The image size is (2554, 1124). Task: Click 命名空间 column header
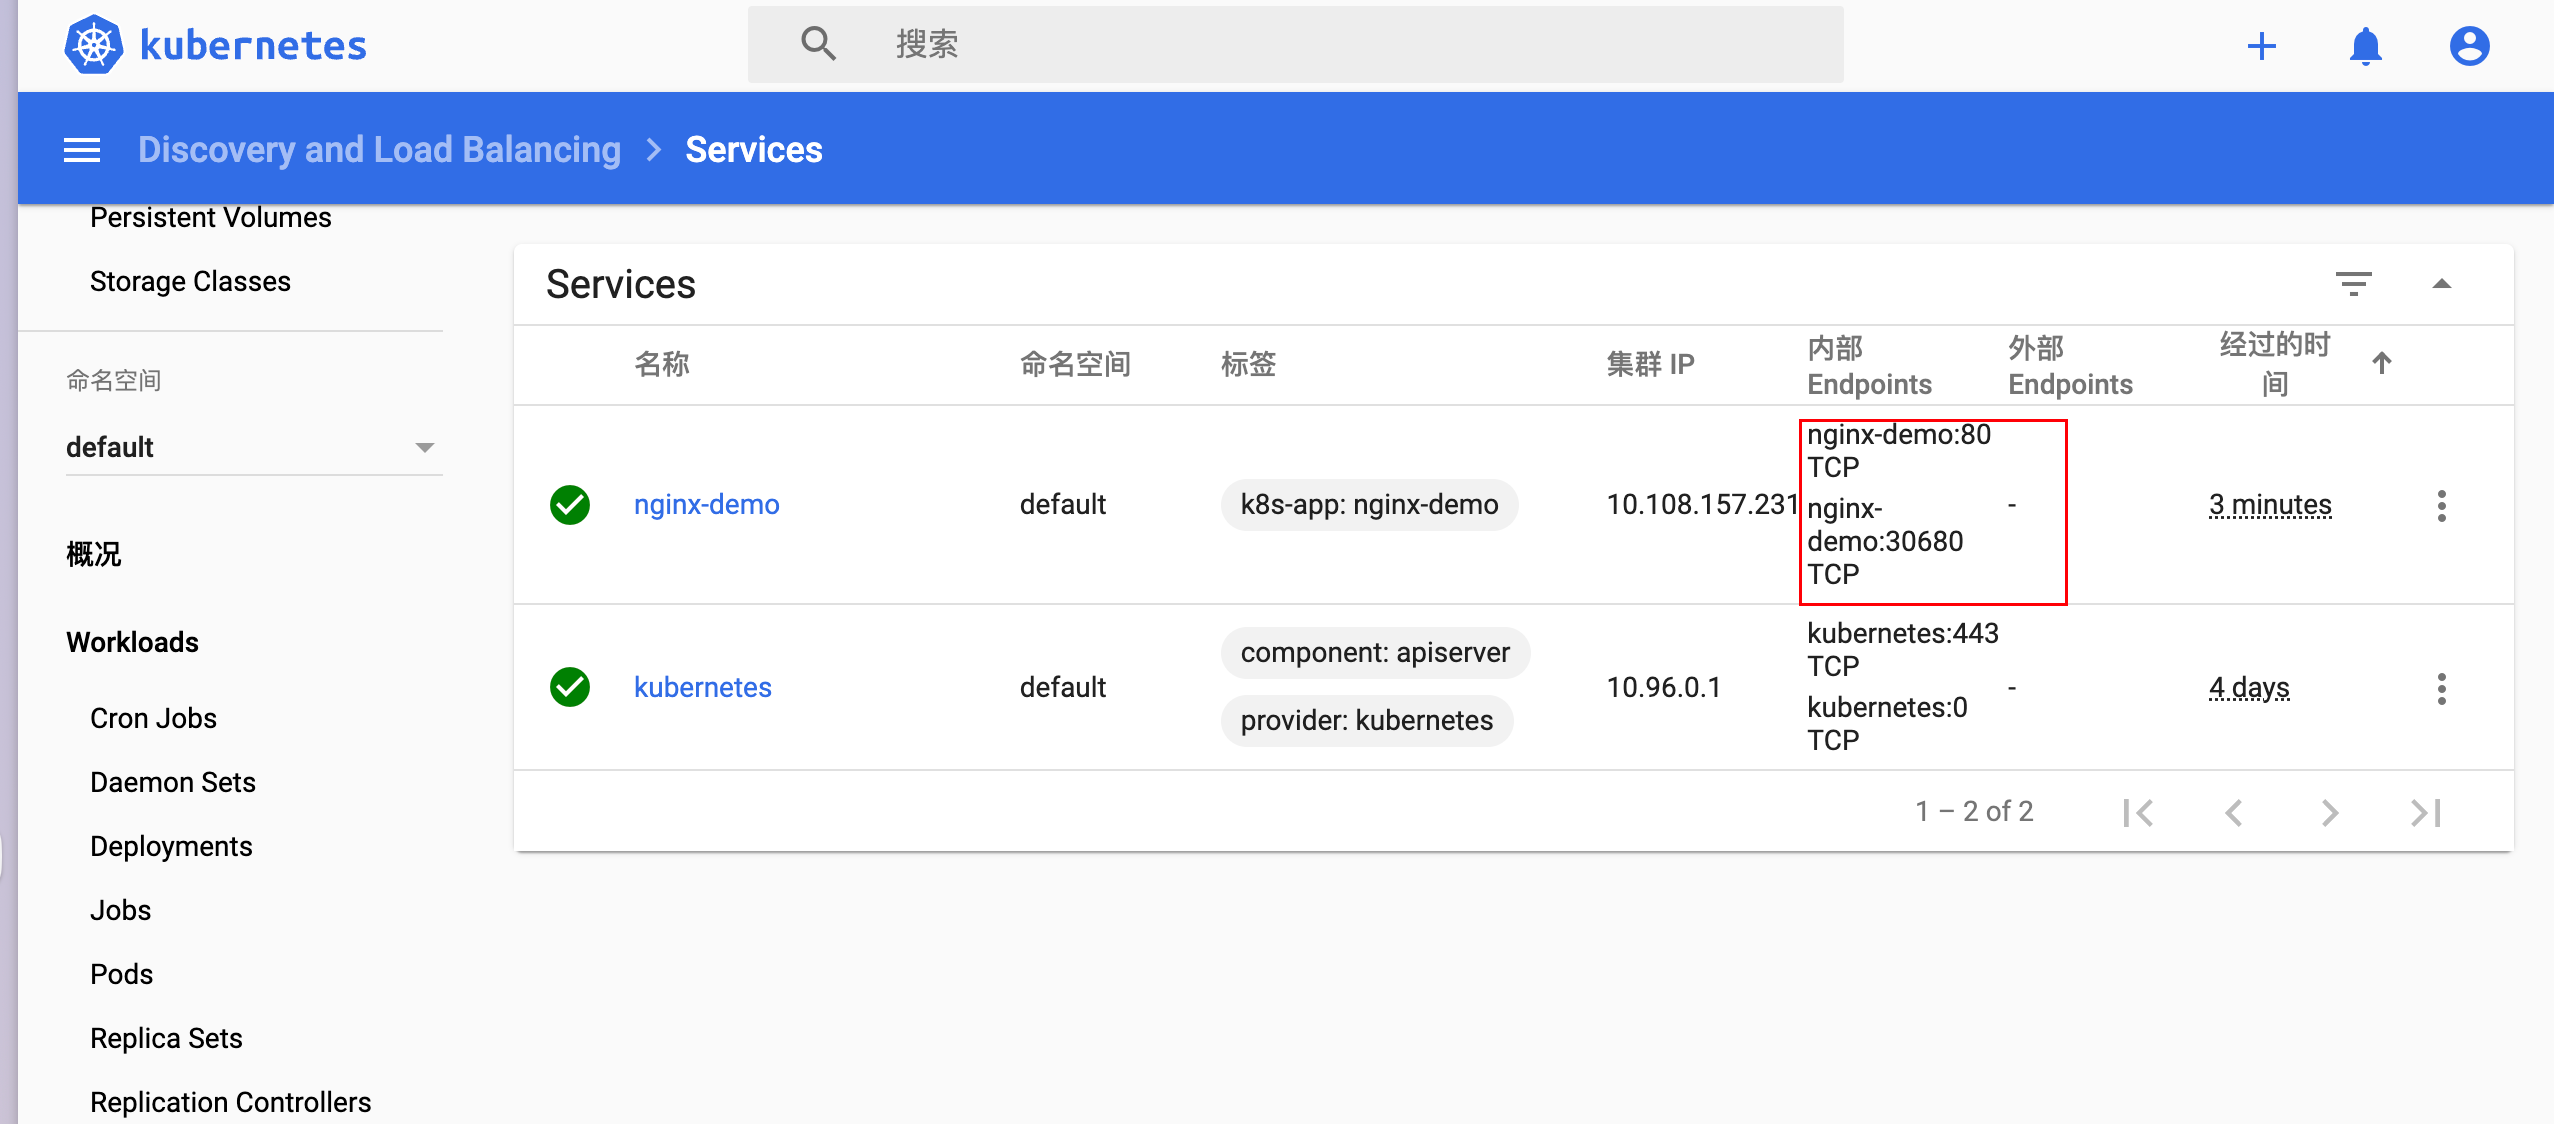click(1075, 364)
